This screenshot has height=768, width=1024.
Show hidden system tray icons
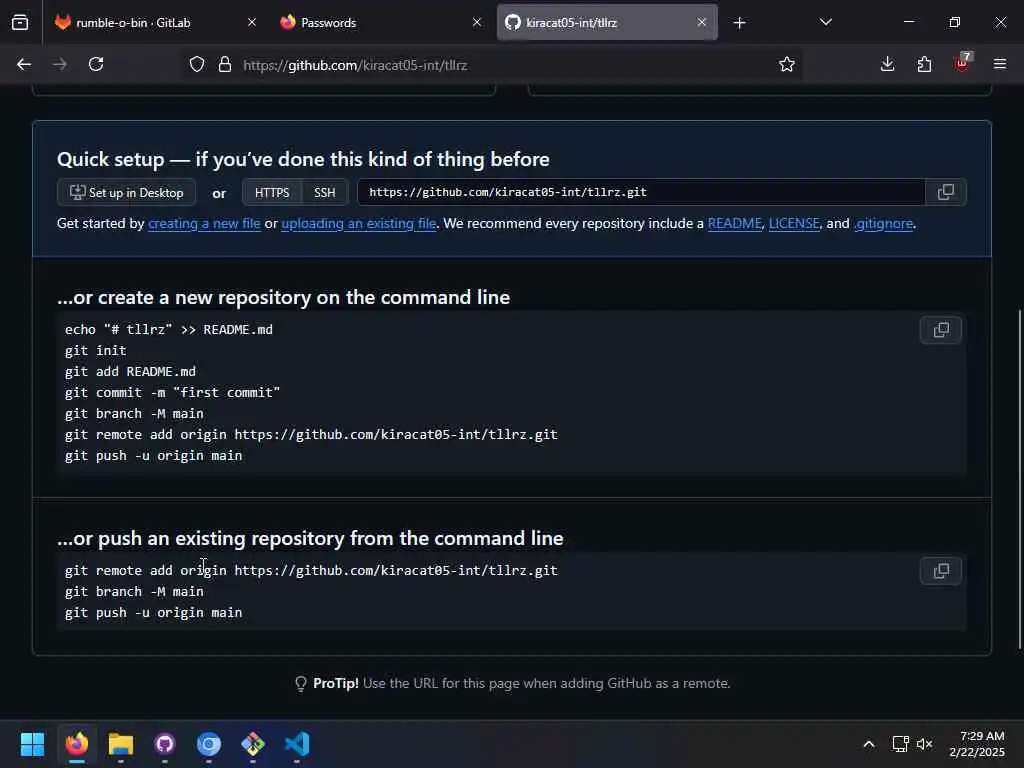(x=869, y=744)
